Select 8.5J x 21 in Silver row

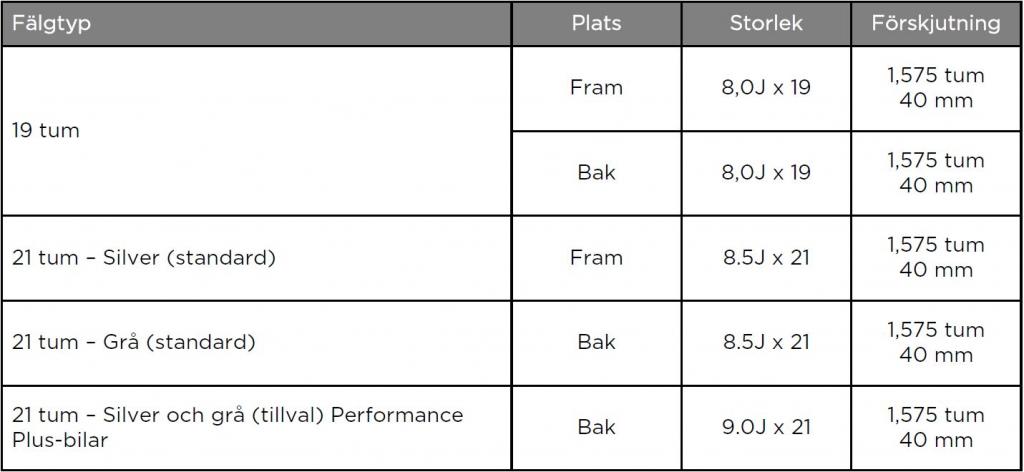[x=766, y=258]
